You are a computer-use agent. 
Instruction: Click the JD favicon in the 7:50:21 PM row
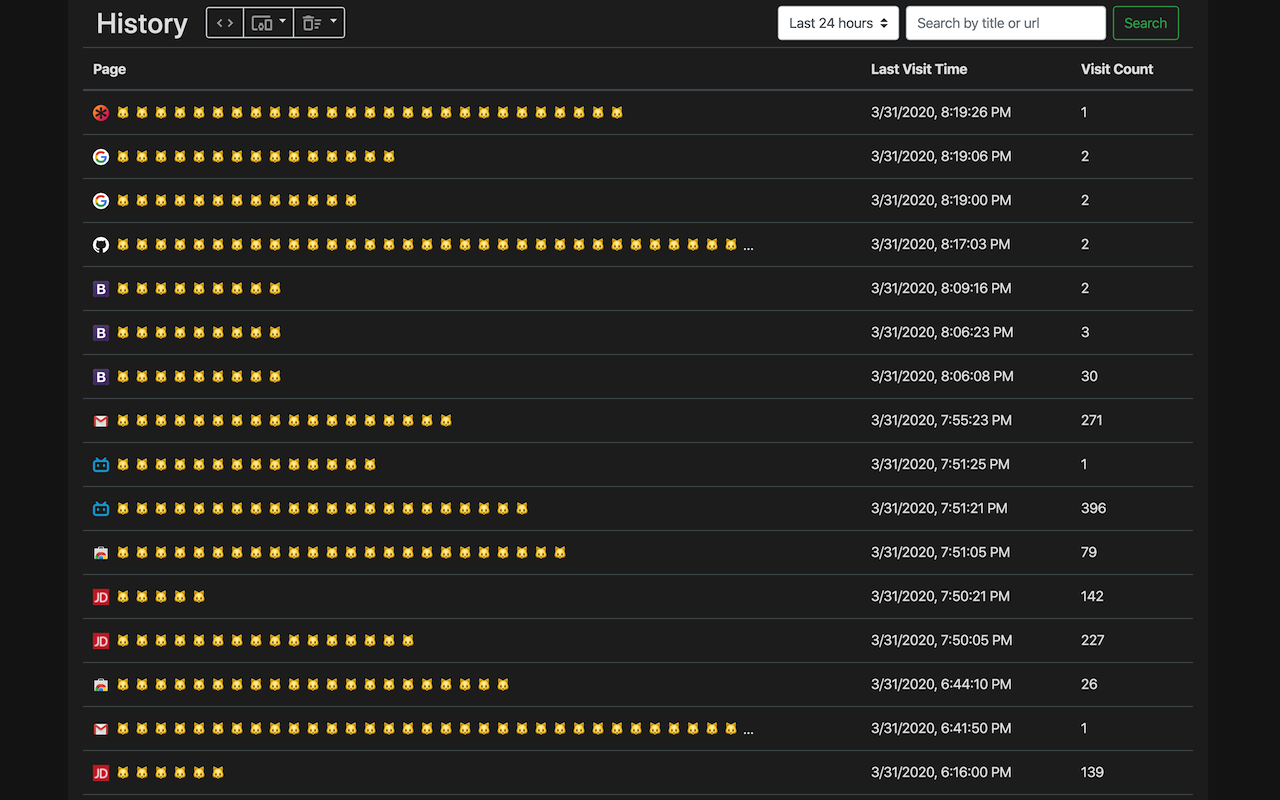coord(101,597)
